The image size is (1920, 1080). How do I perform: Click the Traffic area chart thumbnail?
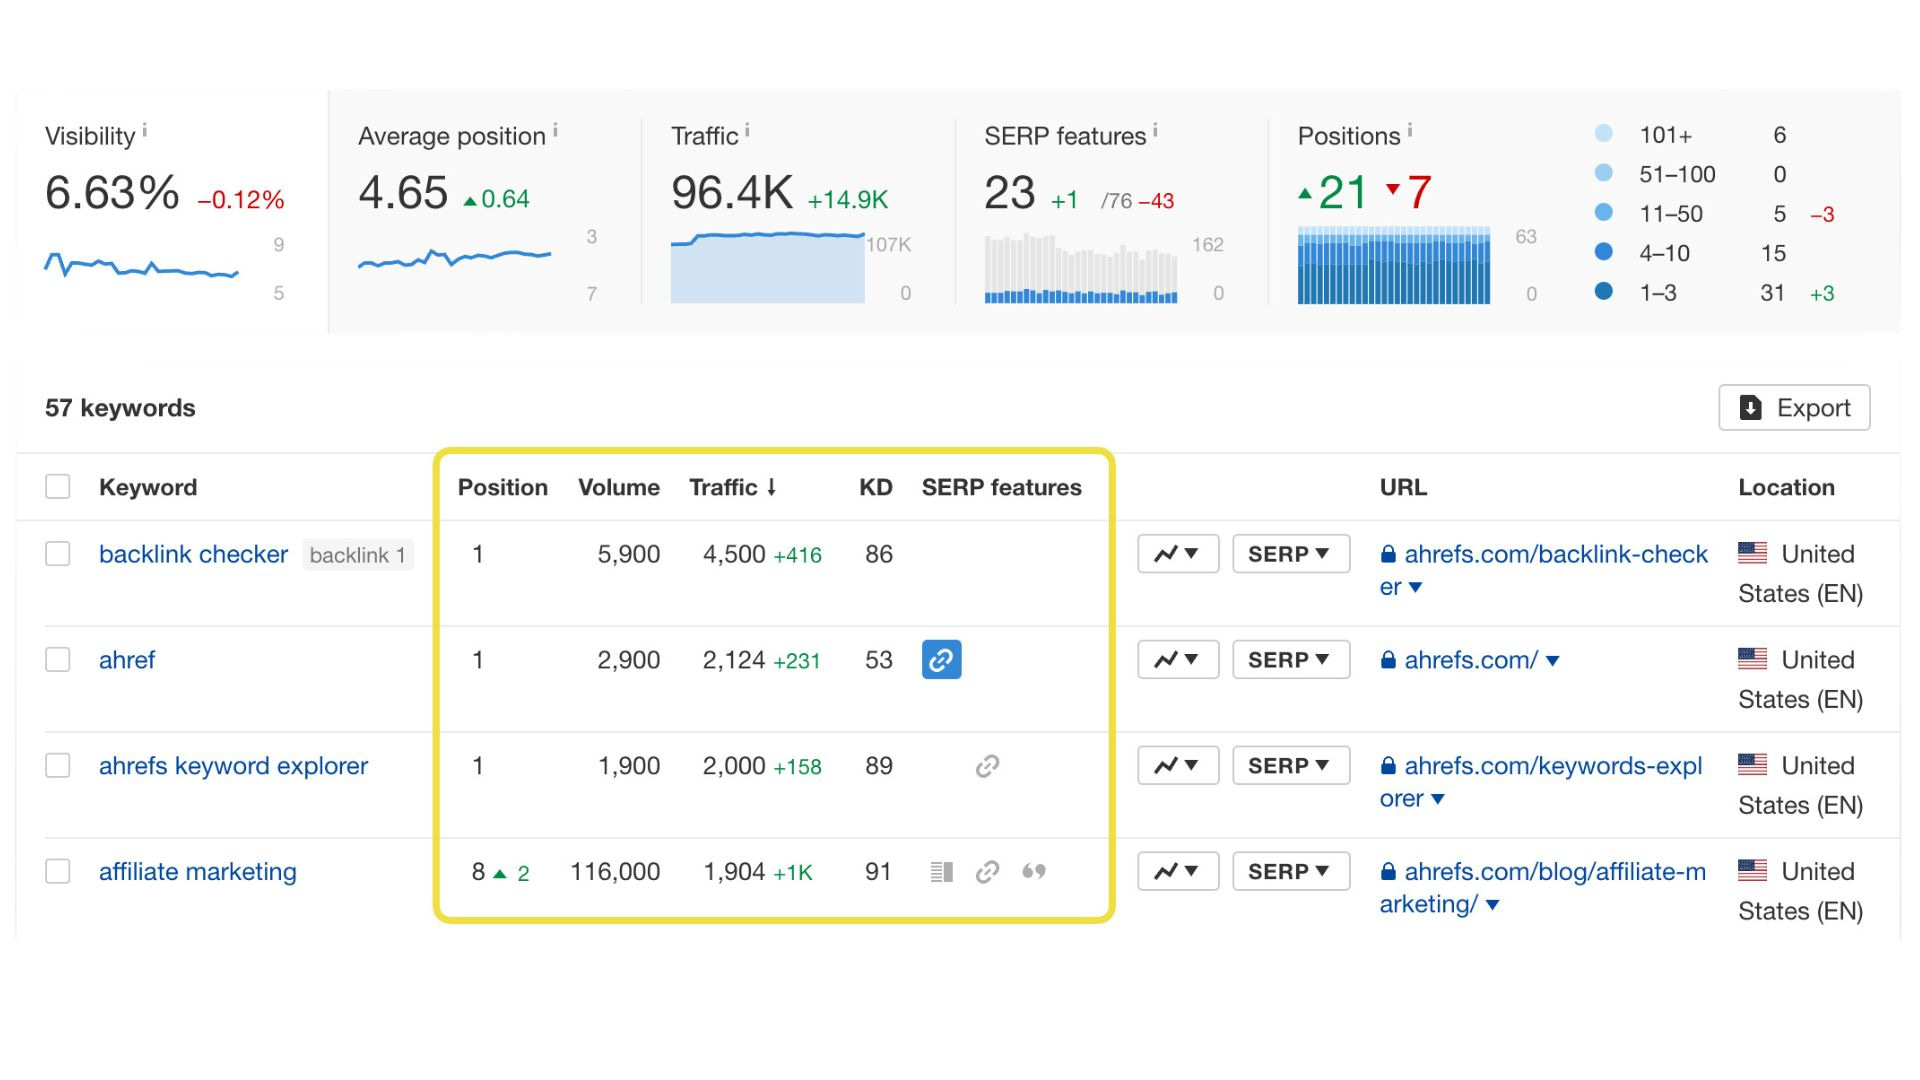tap(768, 267)
